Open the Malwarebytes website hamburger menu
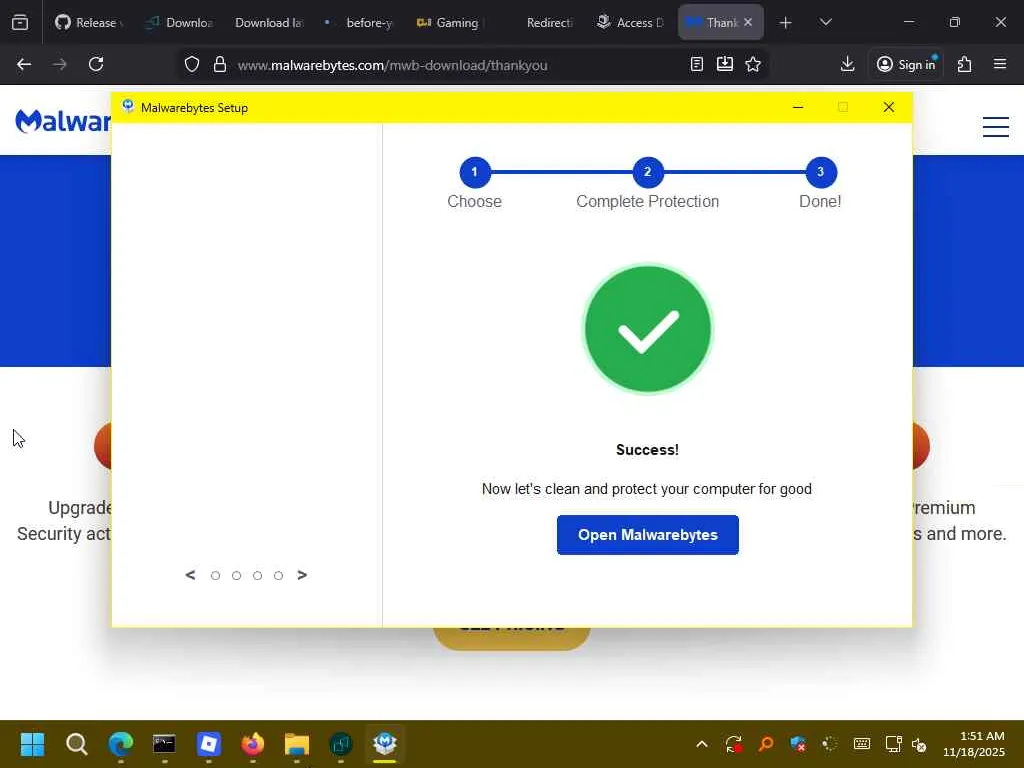 point(996,127)
